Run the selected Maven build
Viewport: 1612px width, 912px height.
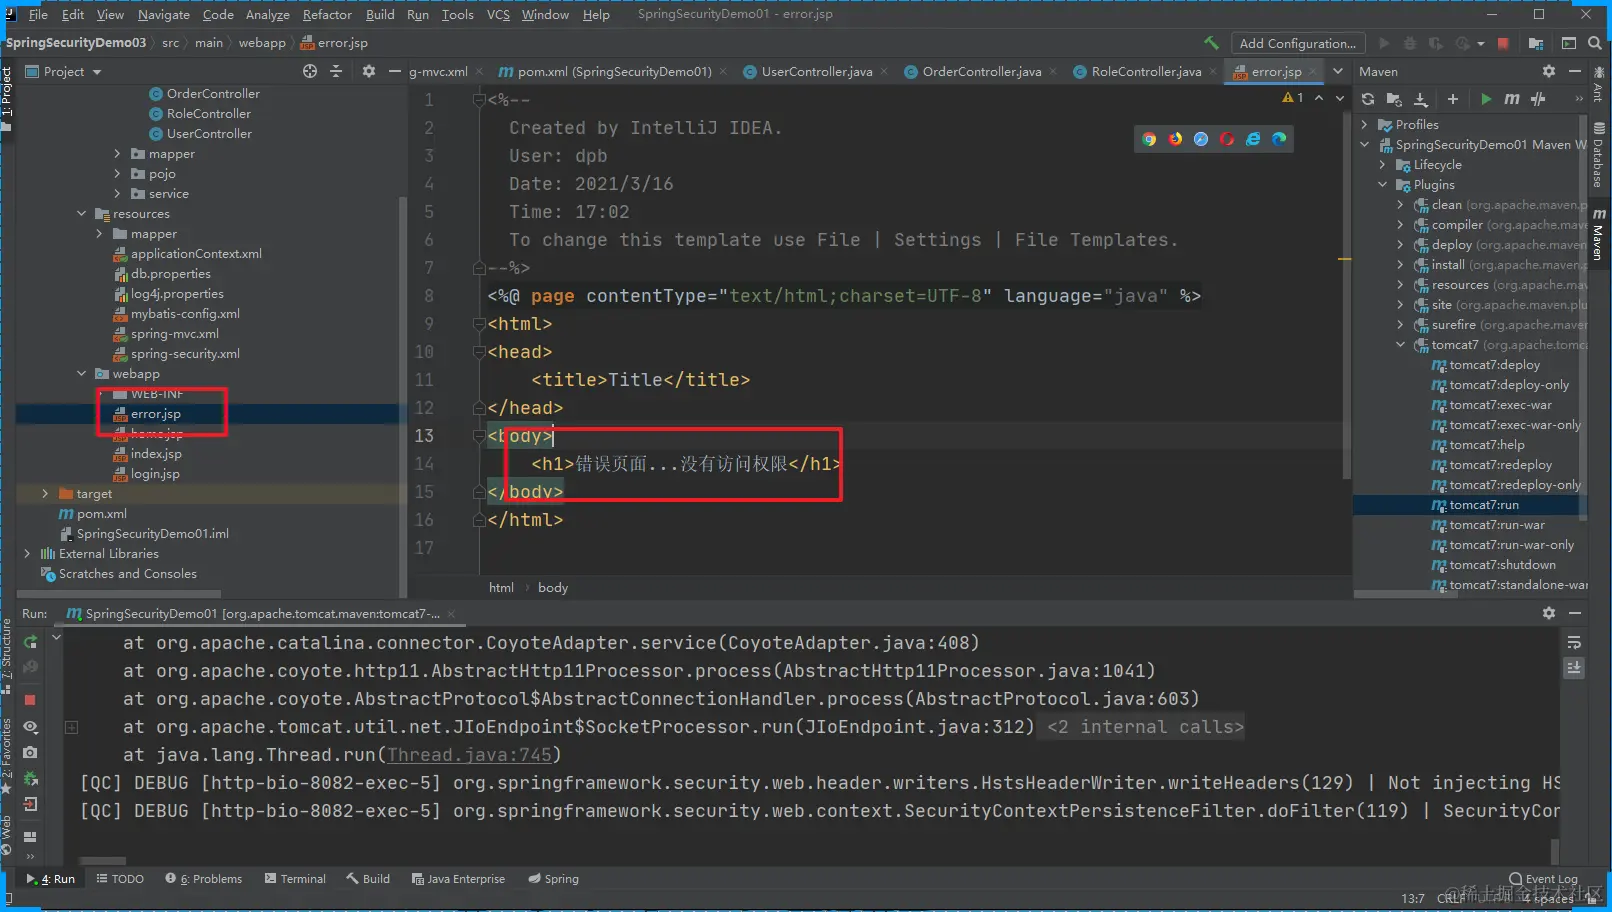1486,99
